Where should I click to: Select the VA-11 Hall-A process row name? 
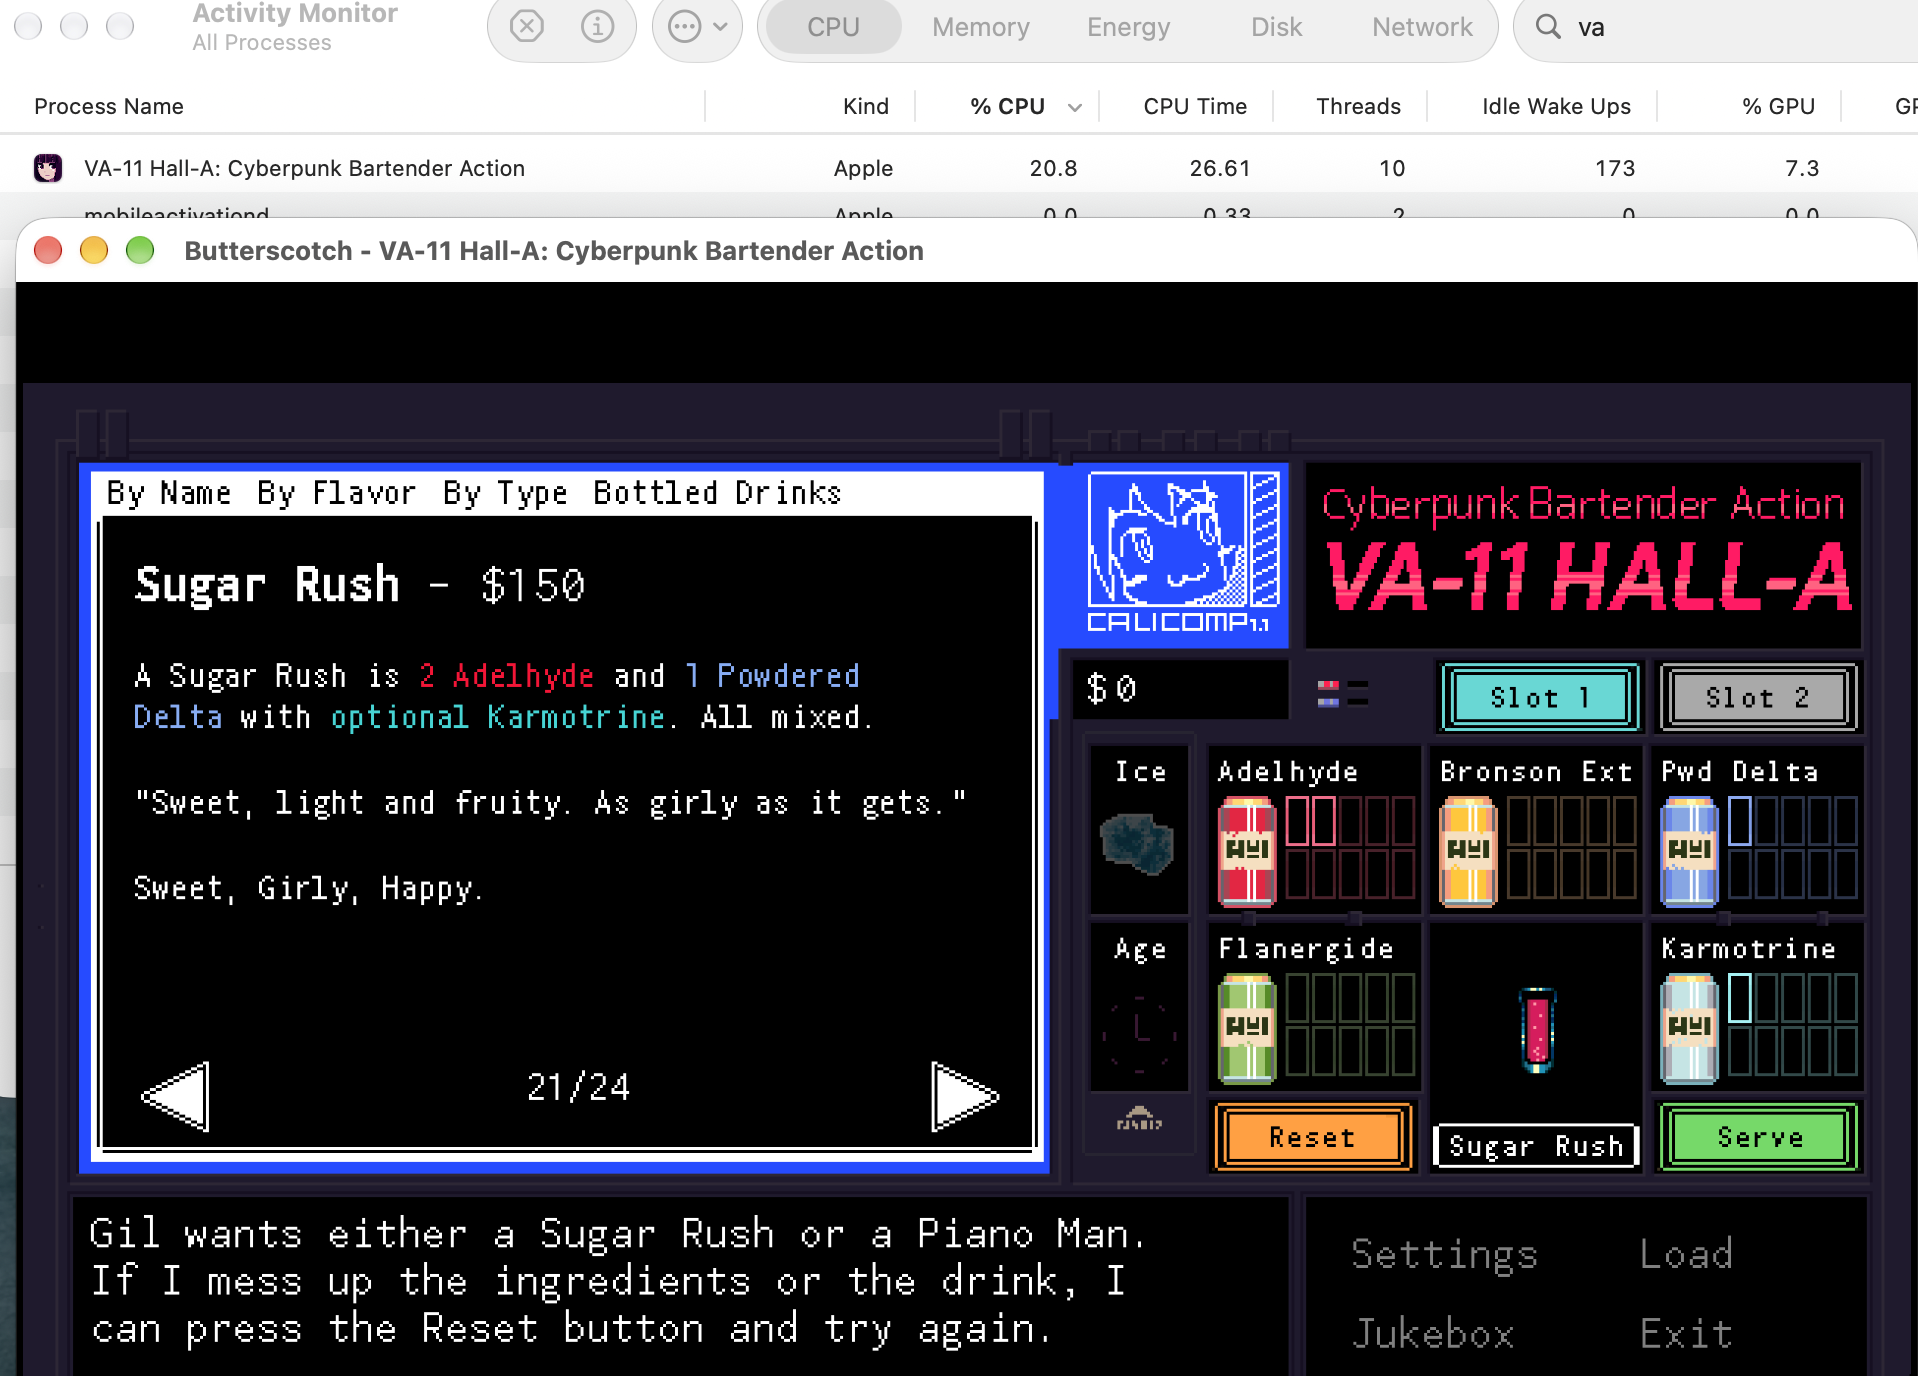pyautogui.click(x=304, y=168)
